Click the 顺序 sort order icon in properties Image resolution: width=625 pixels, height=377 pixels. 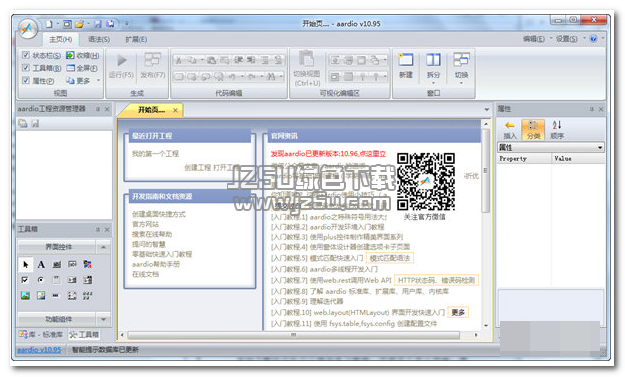pyautogui.click(x=557, y=125)
